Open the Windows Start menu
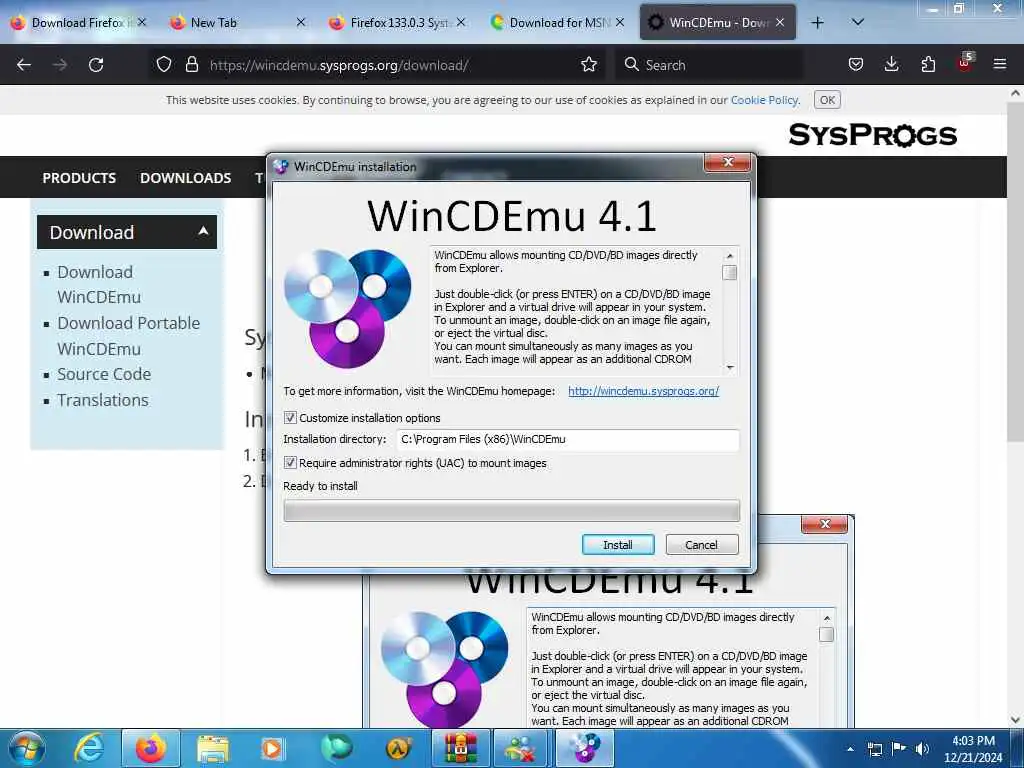 pos(27,748)
